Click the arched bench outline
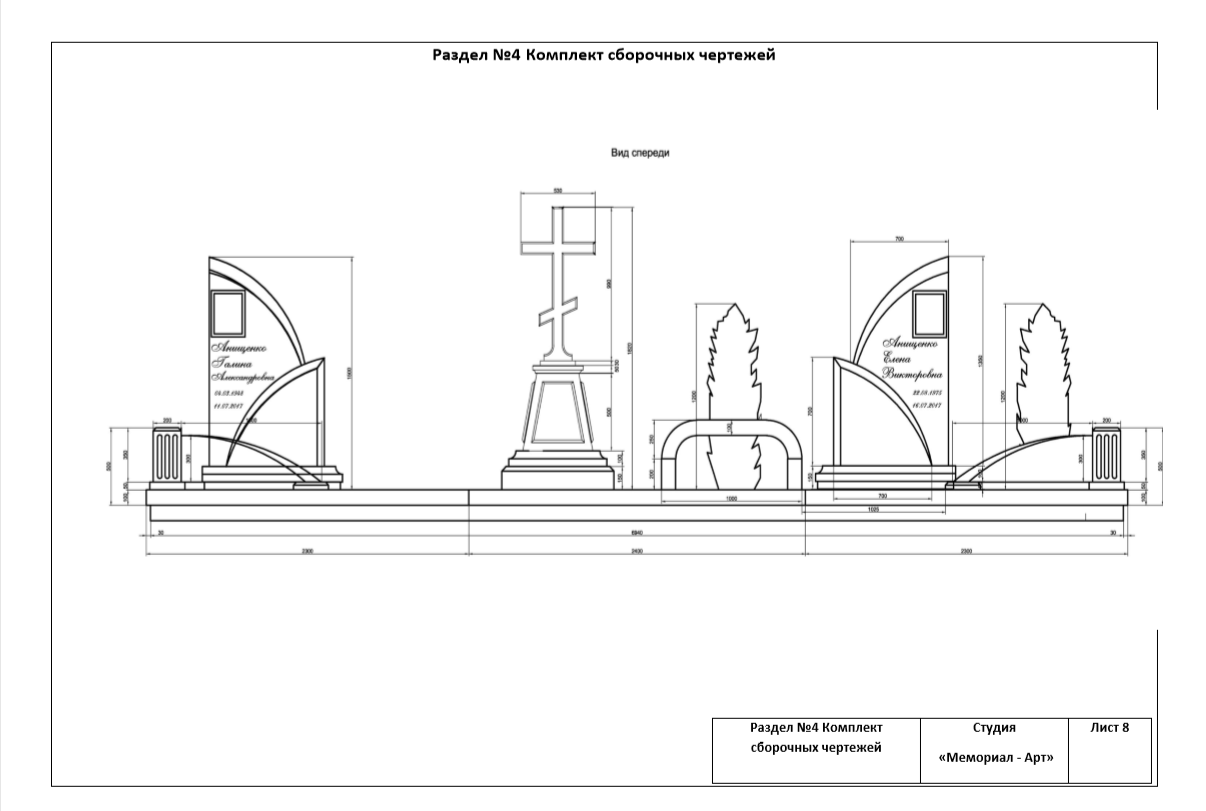Image resolution: width=1206 pixels, height=811 pixels. point(731,452)
